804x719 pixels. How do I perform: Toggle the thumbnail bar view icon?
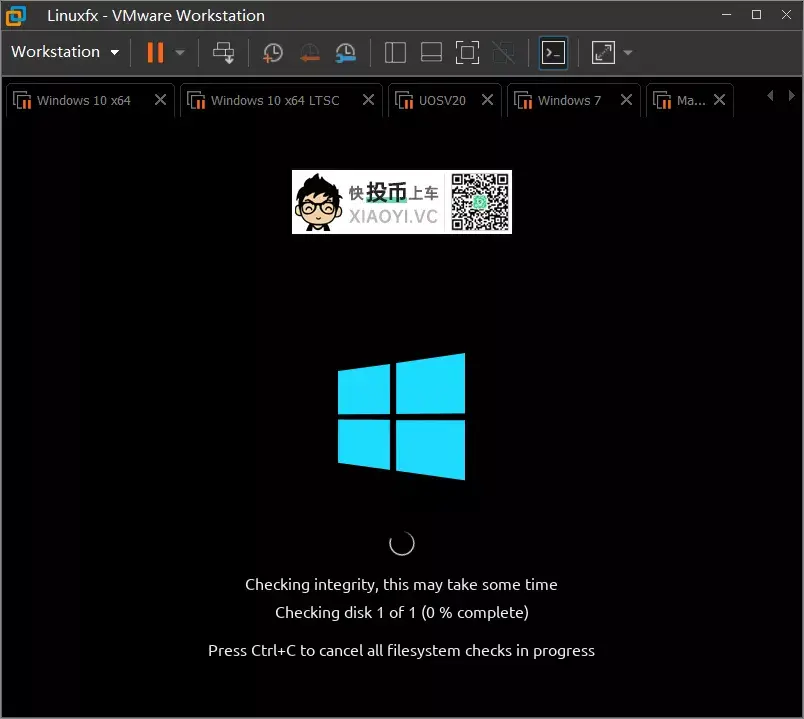[x=431, y=52]
